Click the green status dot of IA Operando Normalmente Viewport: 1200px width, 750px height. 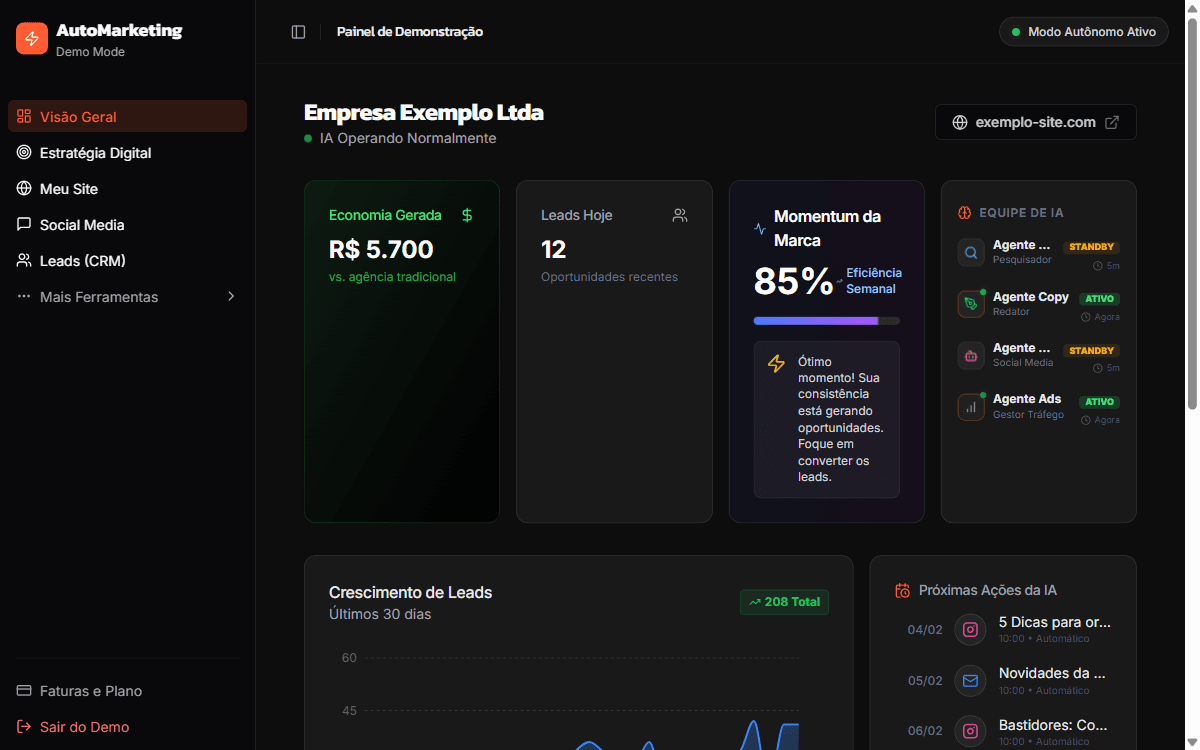pos(306,138)
